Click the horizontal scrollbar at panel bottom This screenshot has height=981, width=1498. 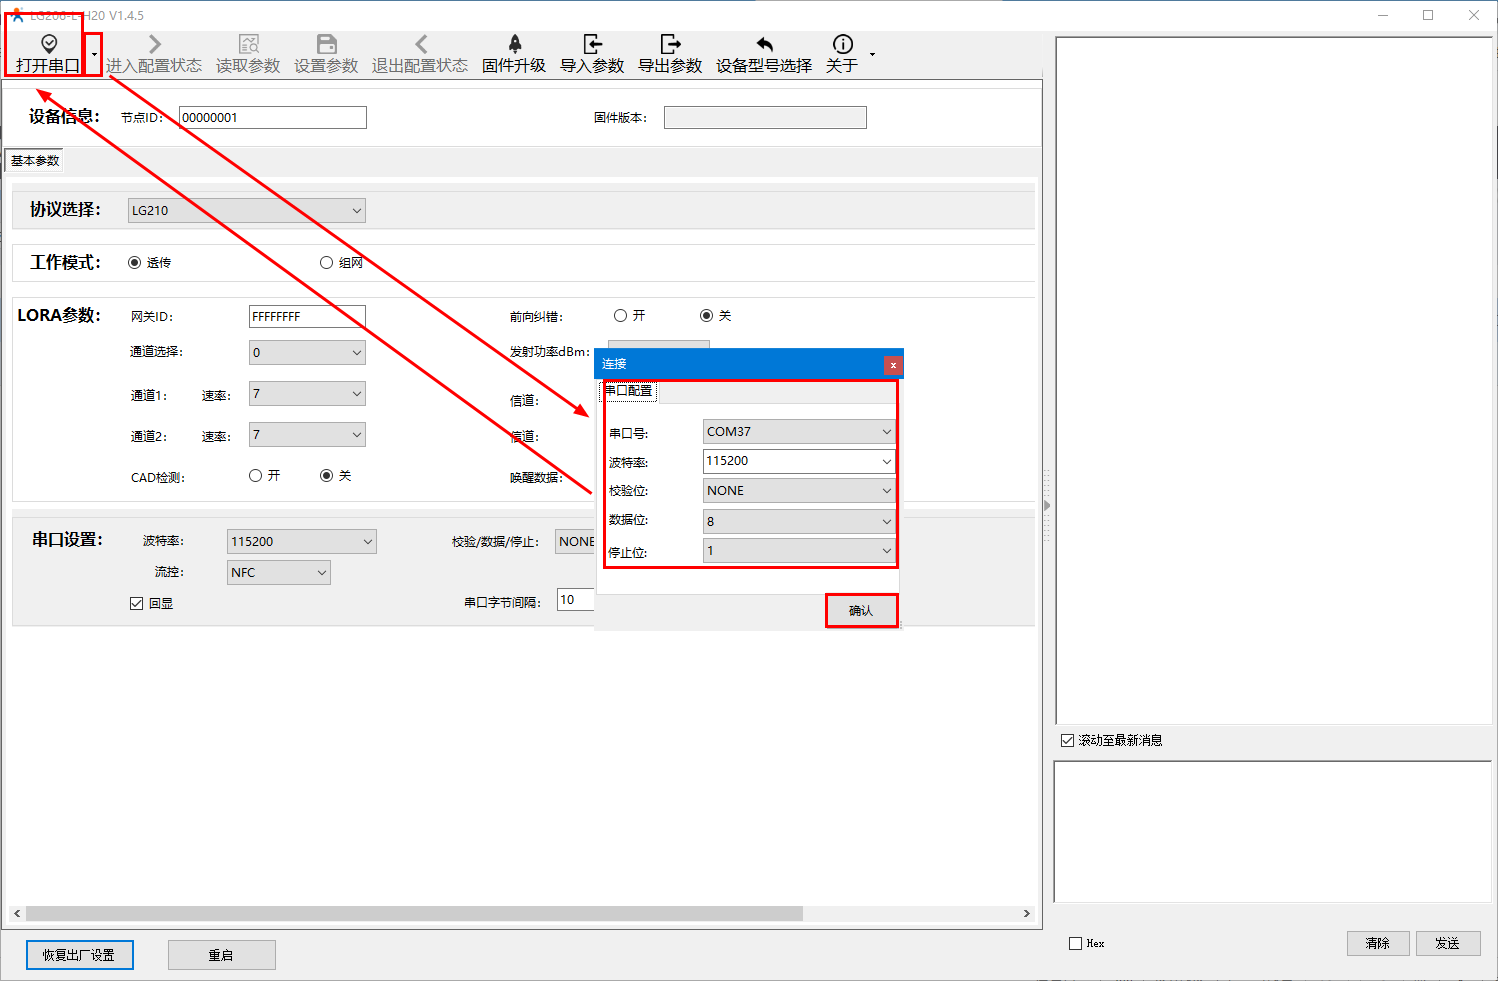click(414, 913)
